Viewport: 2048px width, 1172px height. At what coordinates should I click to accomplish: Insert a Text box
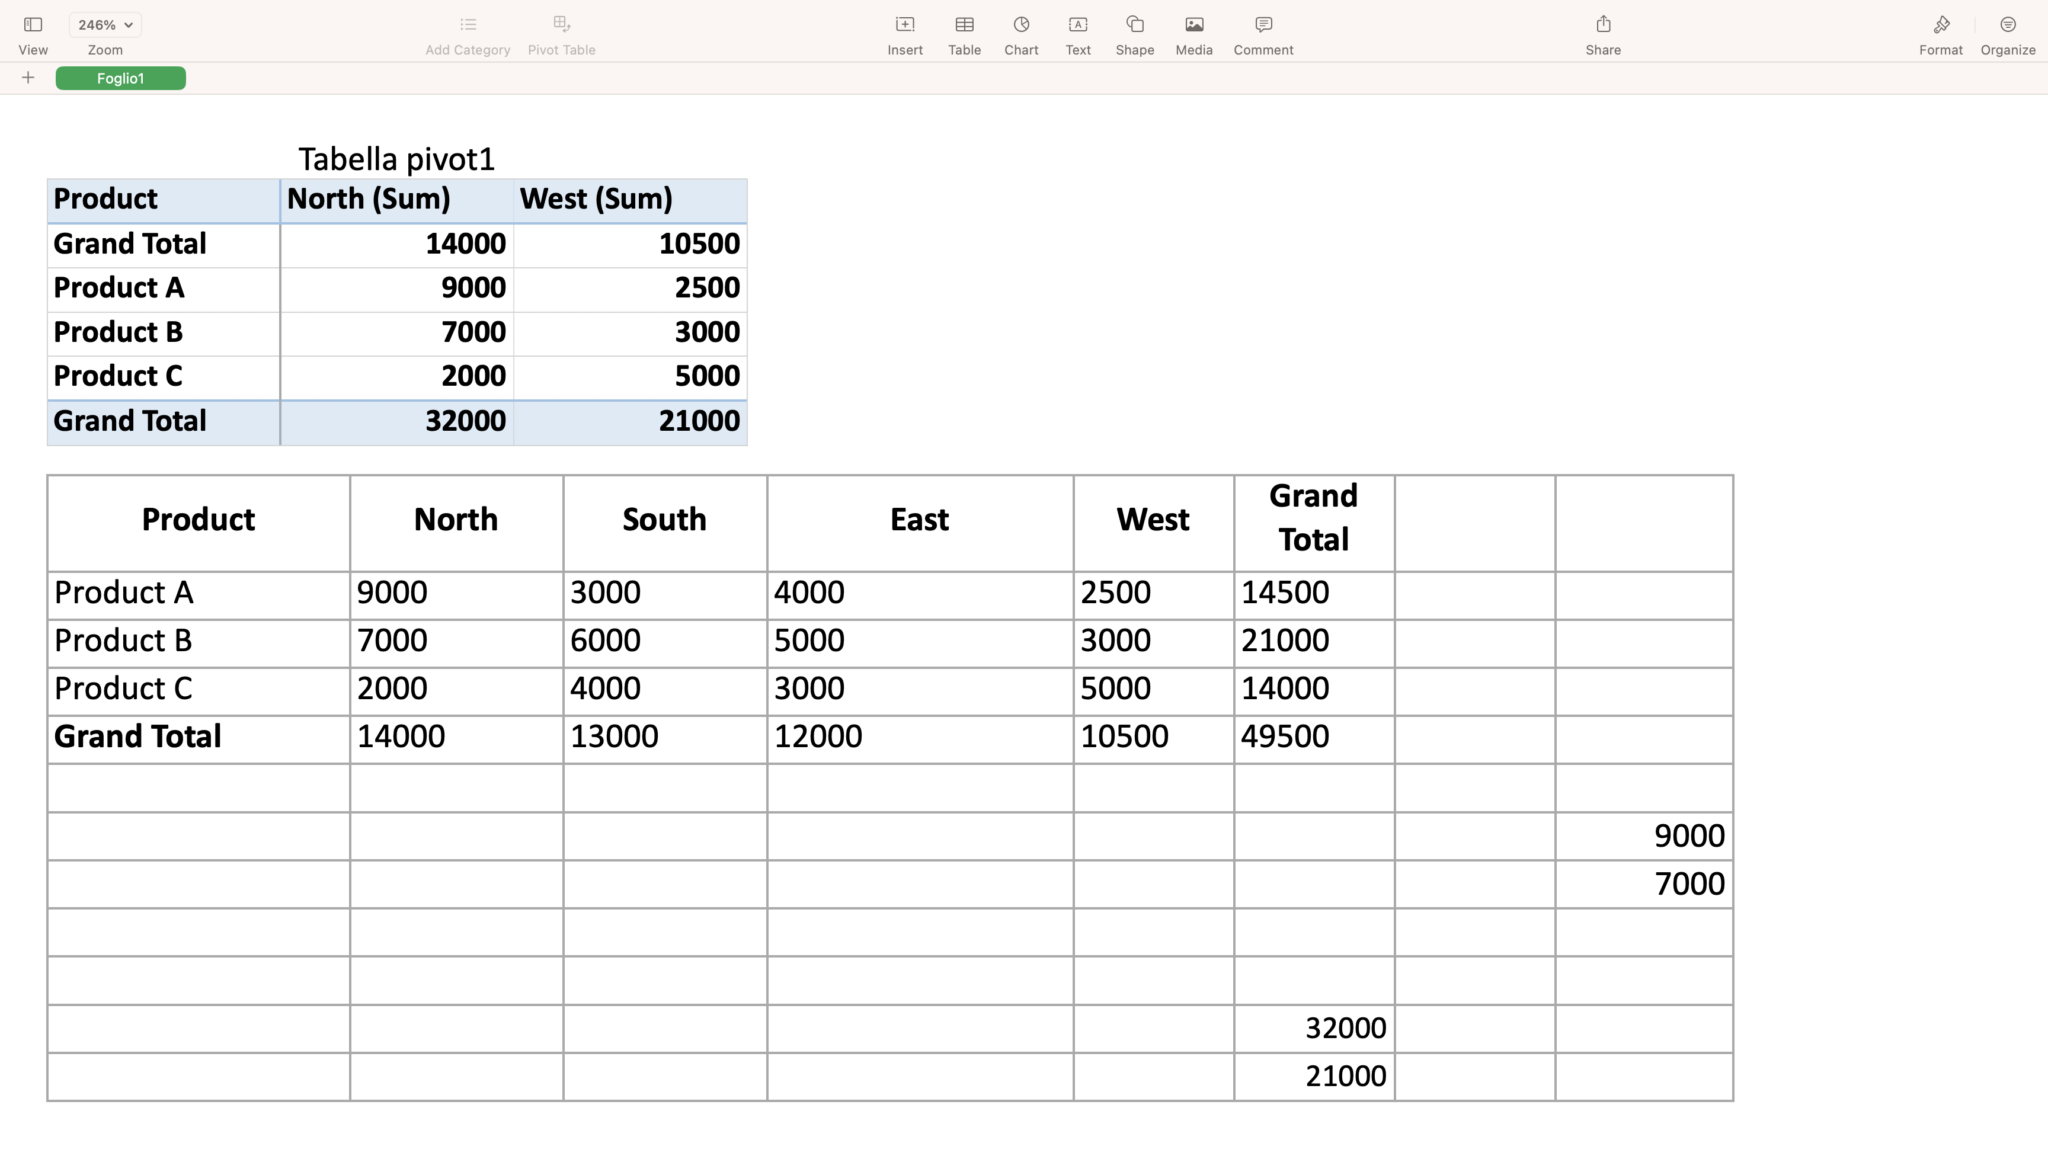tap(1077, 30)
